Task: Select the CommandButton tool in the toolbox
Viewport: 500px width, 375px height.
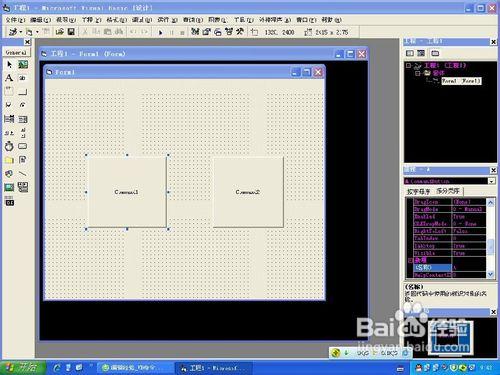Action: pyautogui.click(x=23, y=91)
